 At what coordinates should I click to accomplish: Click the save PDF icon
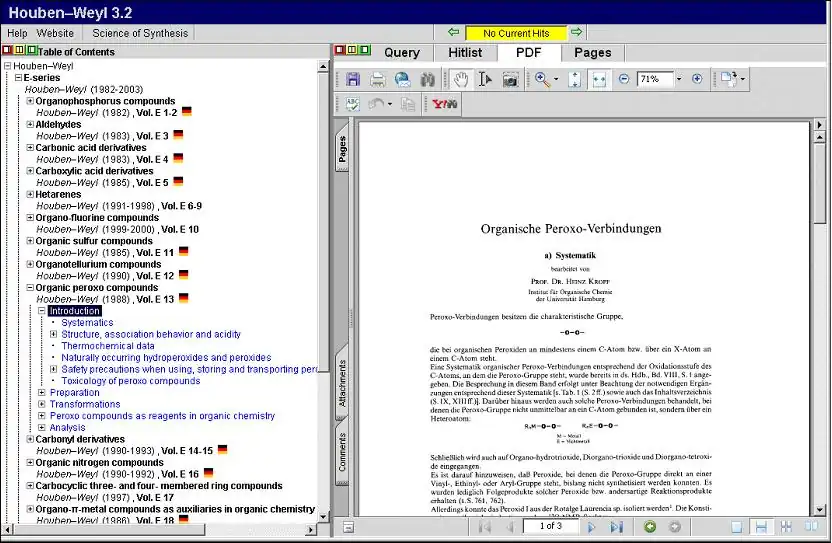[x=353, y=79]
